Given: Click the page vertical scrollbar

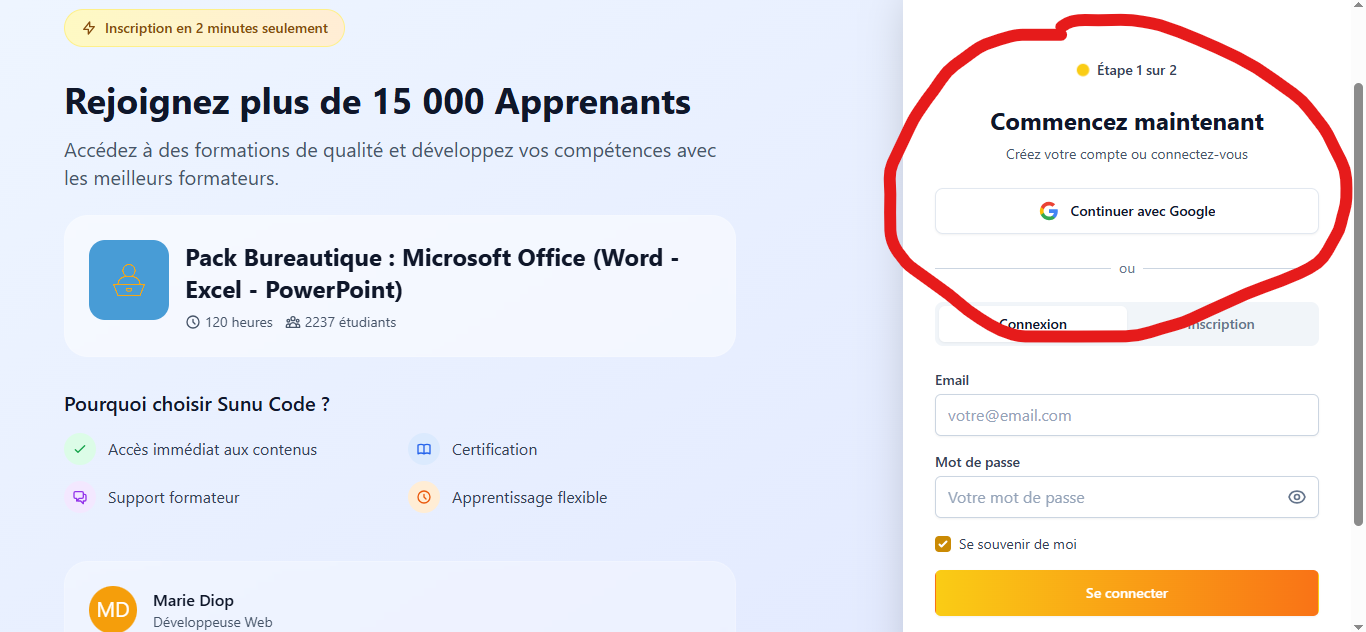Looking at the screenshot, I should 1358,303.
